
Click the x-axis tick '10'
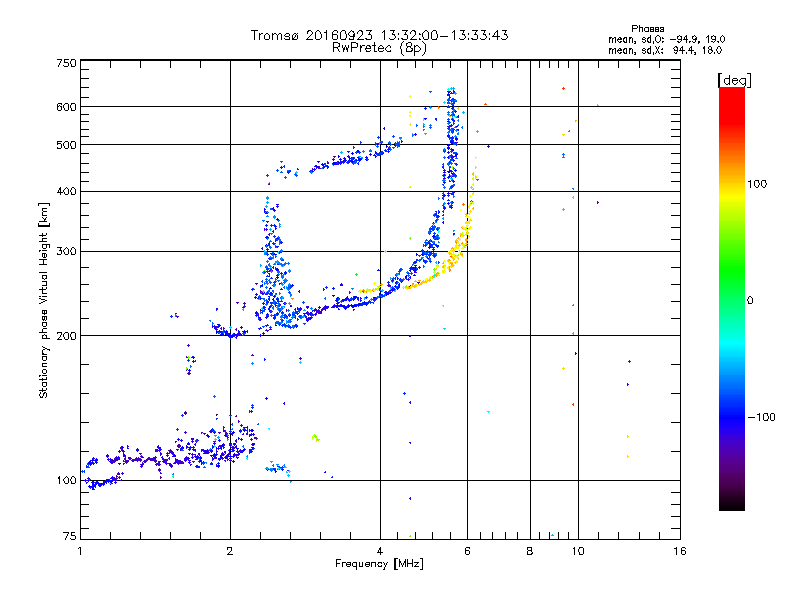(x=578, y=551)
